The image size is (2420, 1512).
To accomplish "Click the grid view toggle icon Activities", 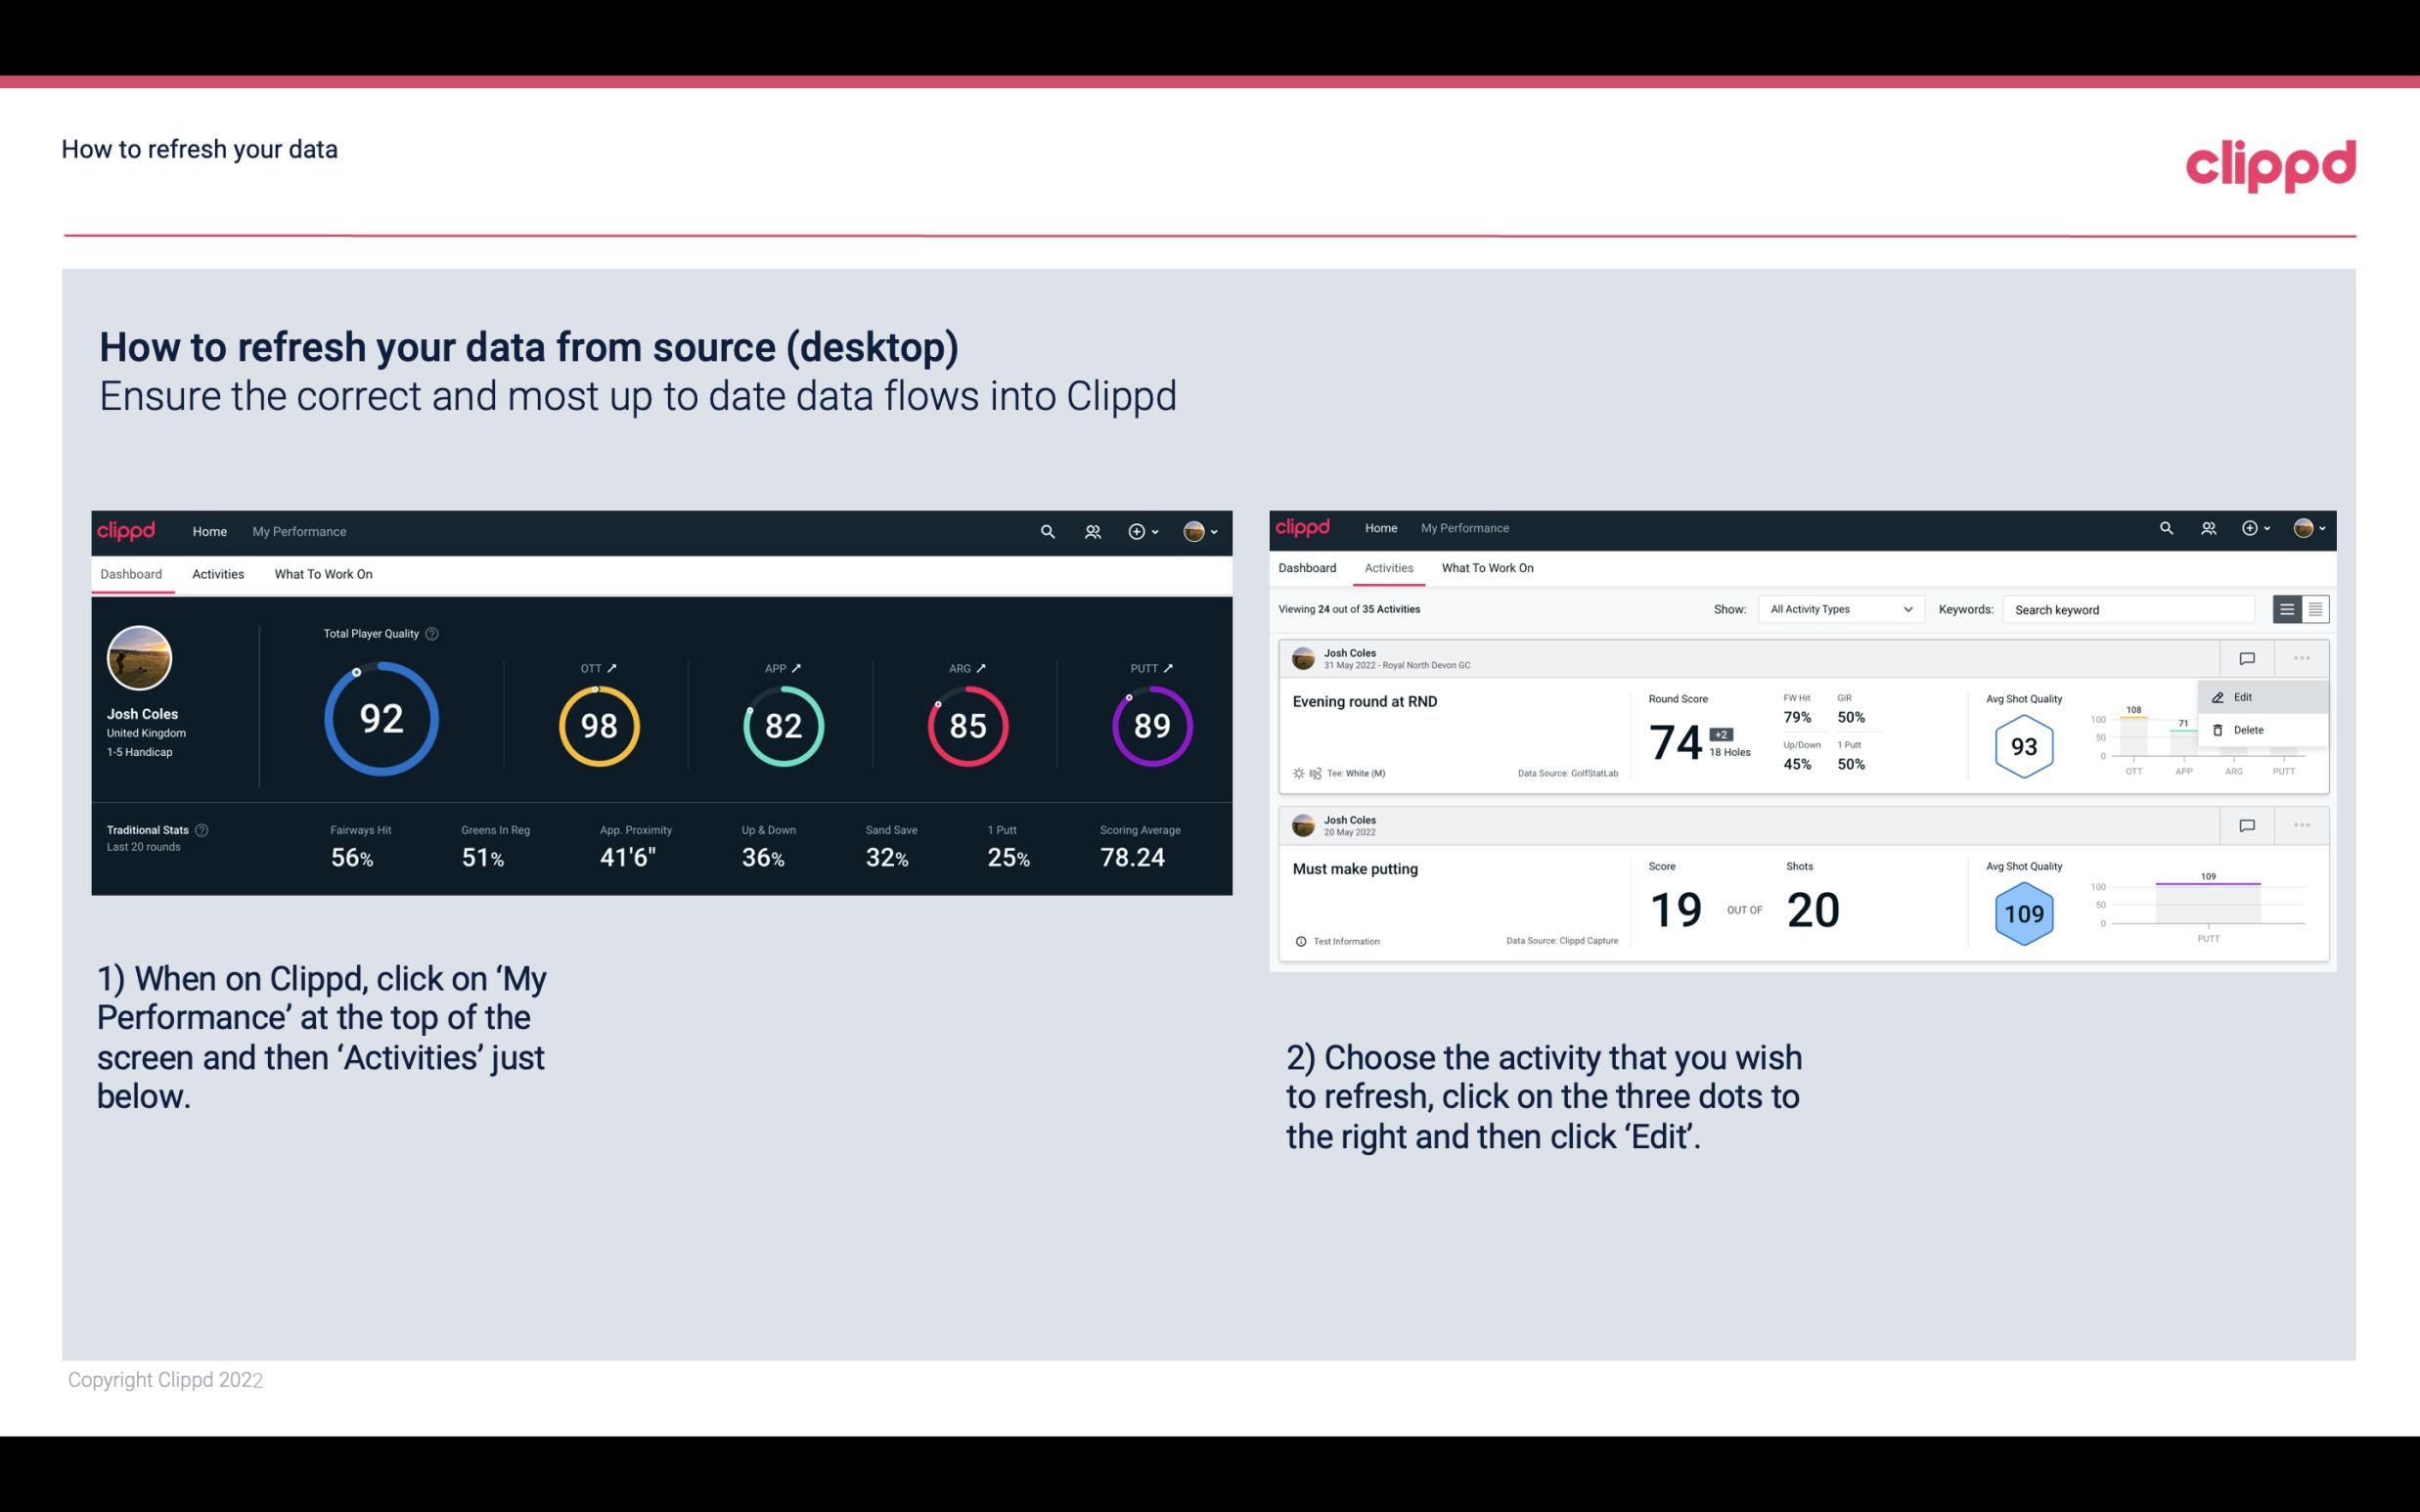I will 2313,608.
